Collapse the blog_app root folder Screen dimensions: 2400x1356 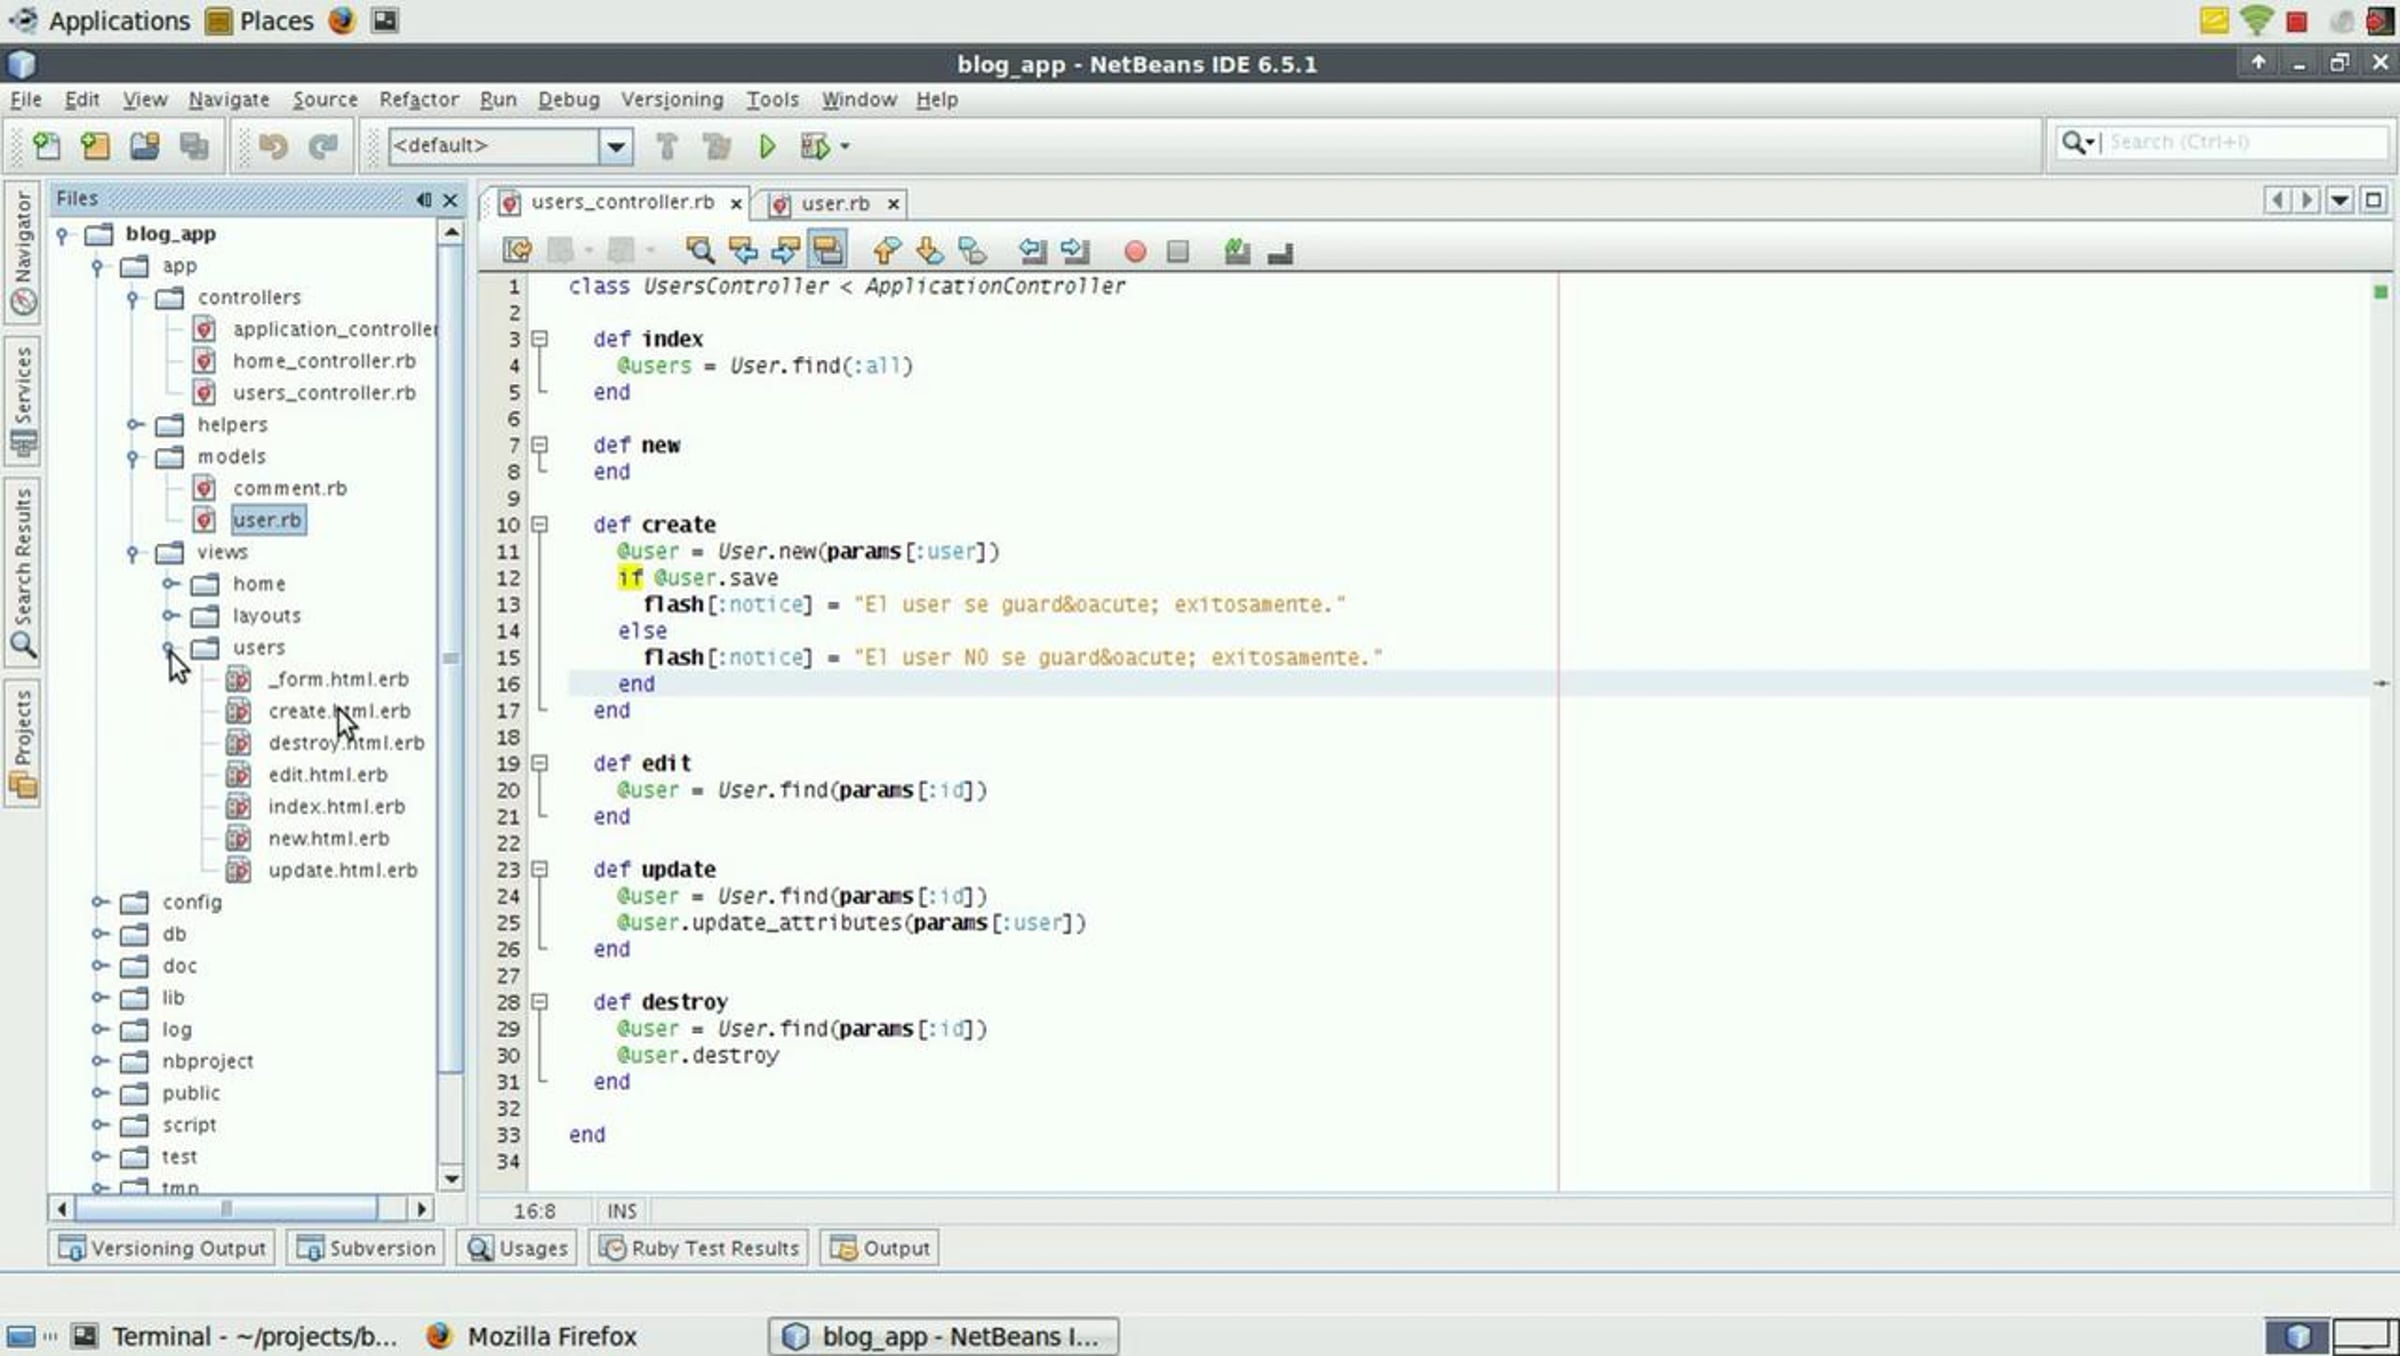(x=62, y=235)
